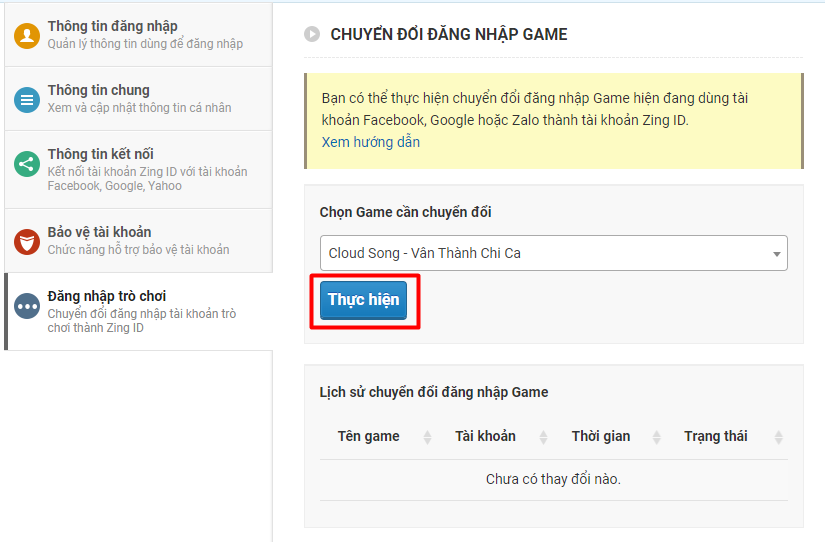Click text 'Quản lý thông tin dùng để đăng nhập'

(145, 44)
